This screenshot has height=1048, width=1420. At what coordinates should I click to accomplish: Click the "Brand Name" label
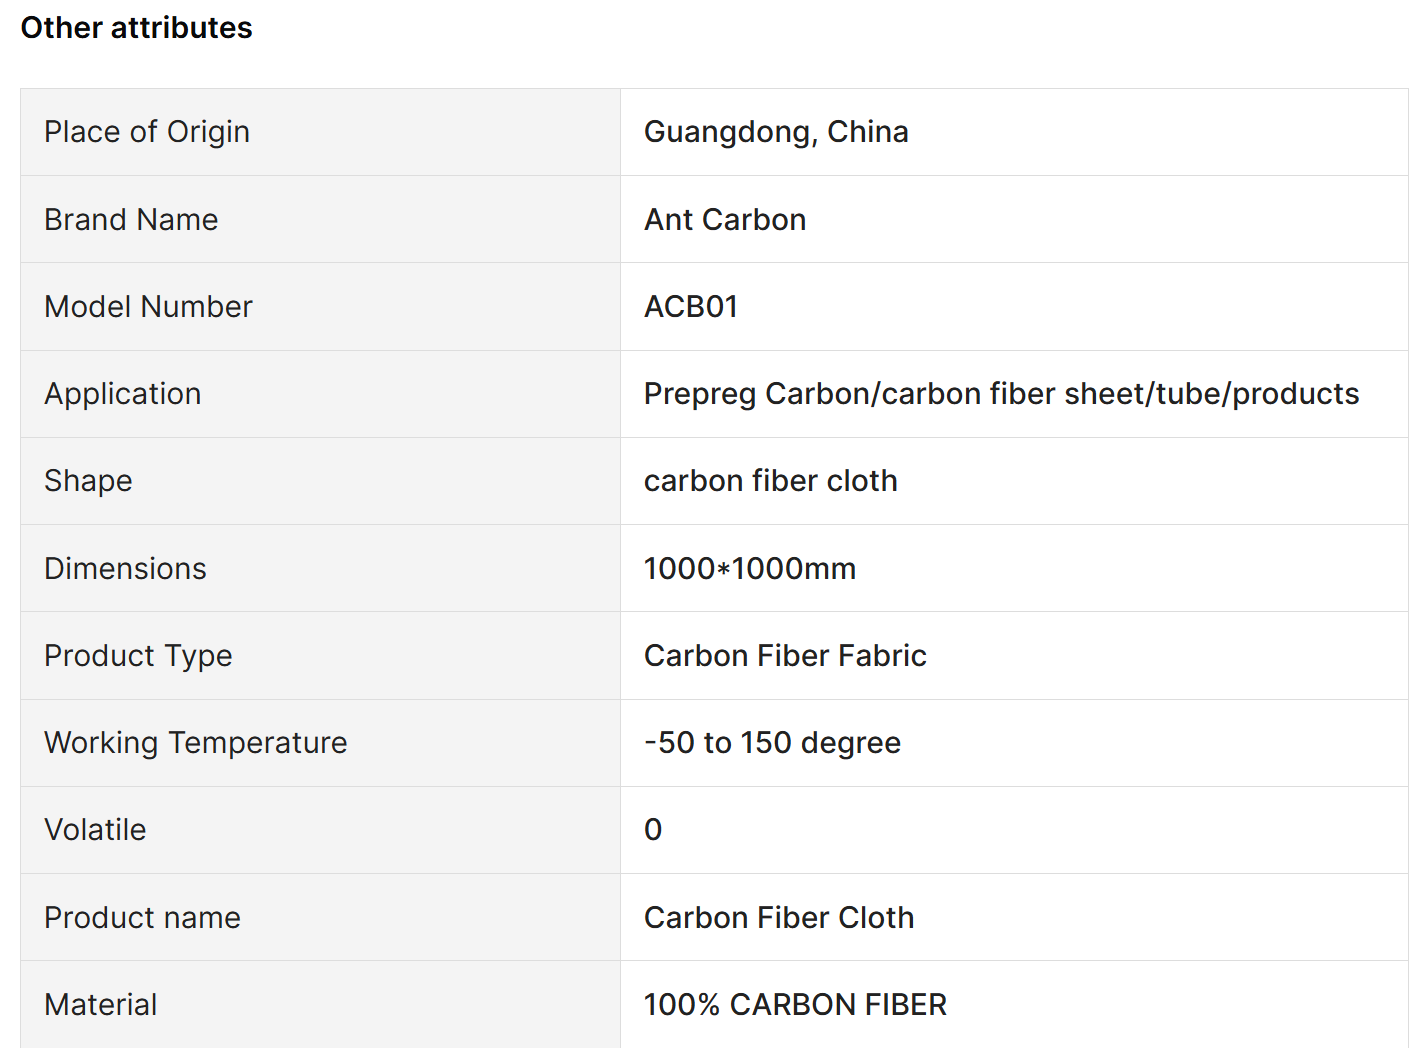click(131, 220)
